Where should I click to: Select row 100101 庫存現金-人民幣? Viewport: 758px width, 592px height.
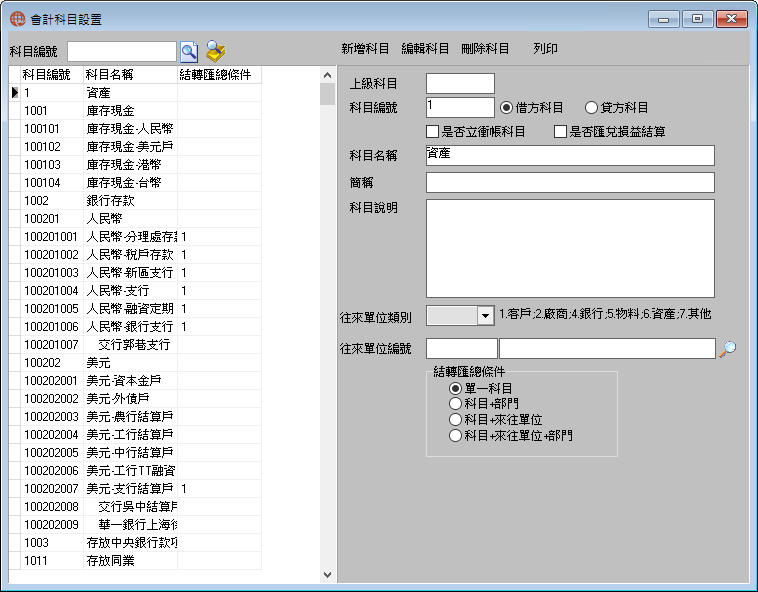point(135,129)
